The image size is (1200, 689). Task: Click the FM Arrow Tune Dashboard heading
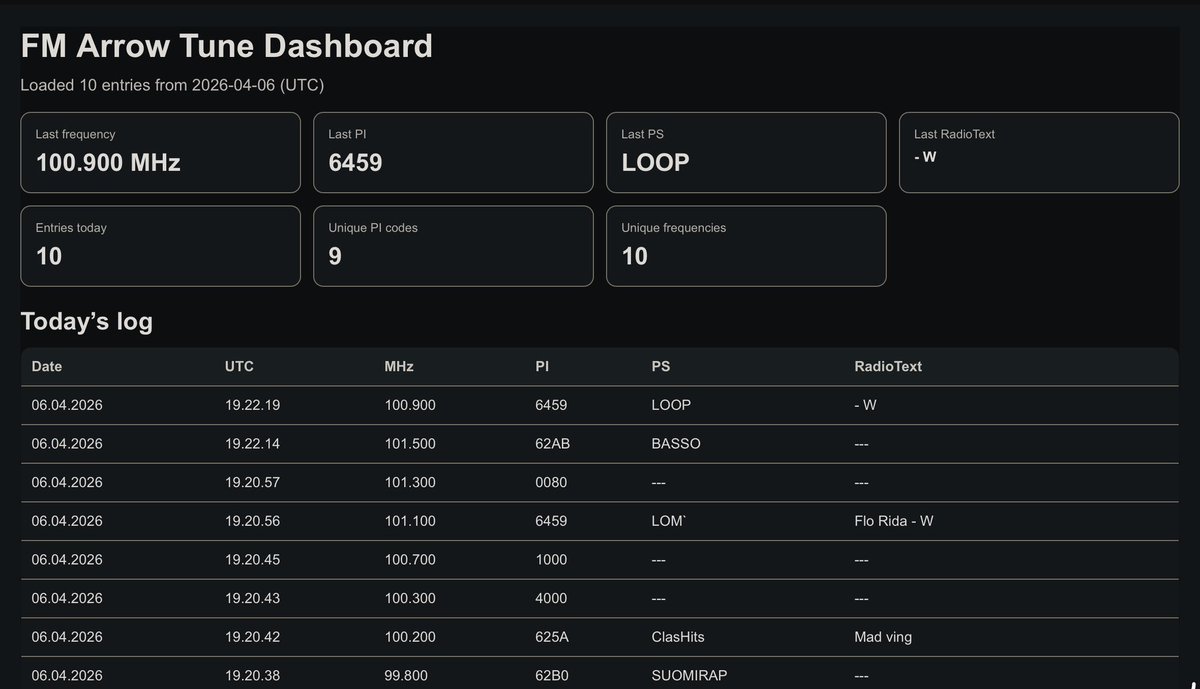(227, 46)
